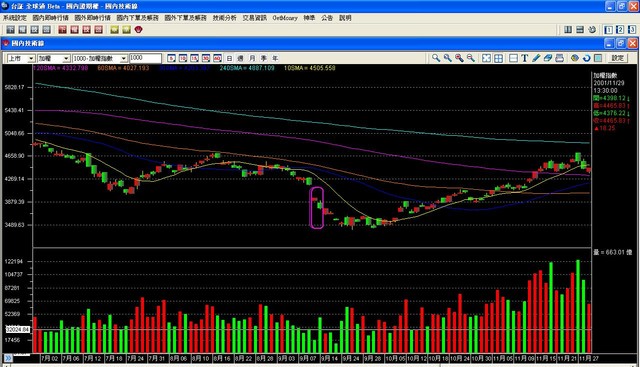Open the 上市 market dropdown

(x=21, y=59)
